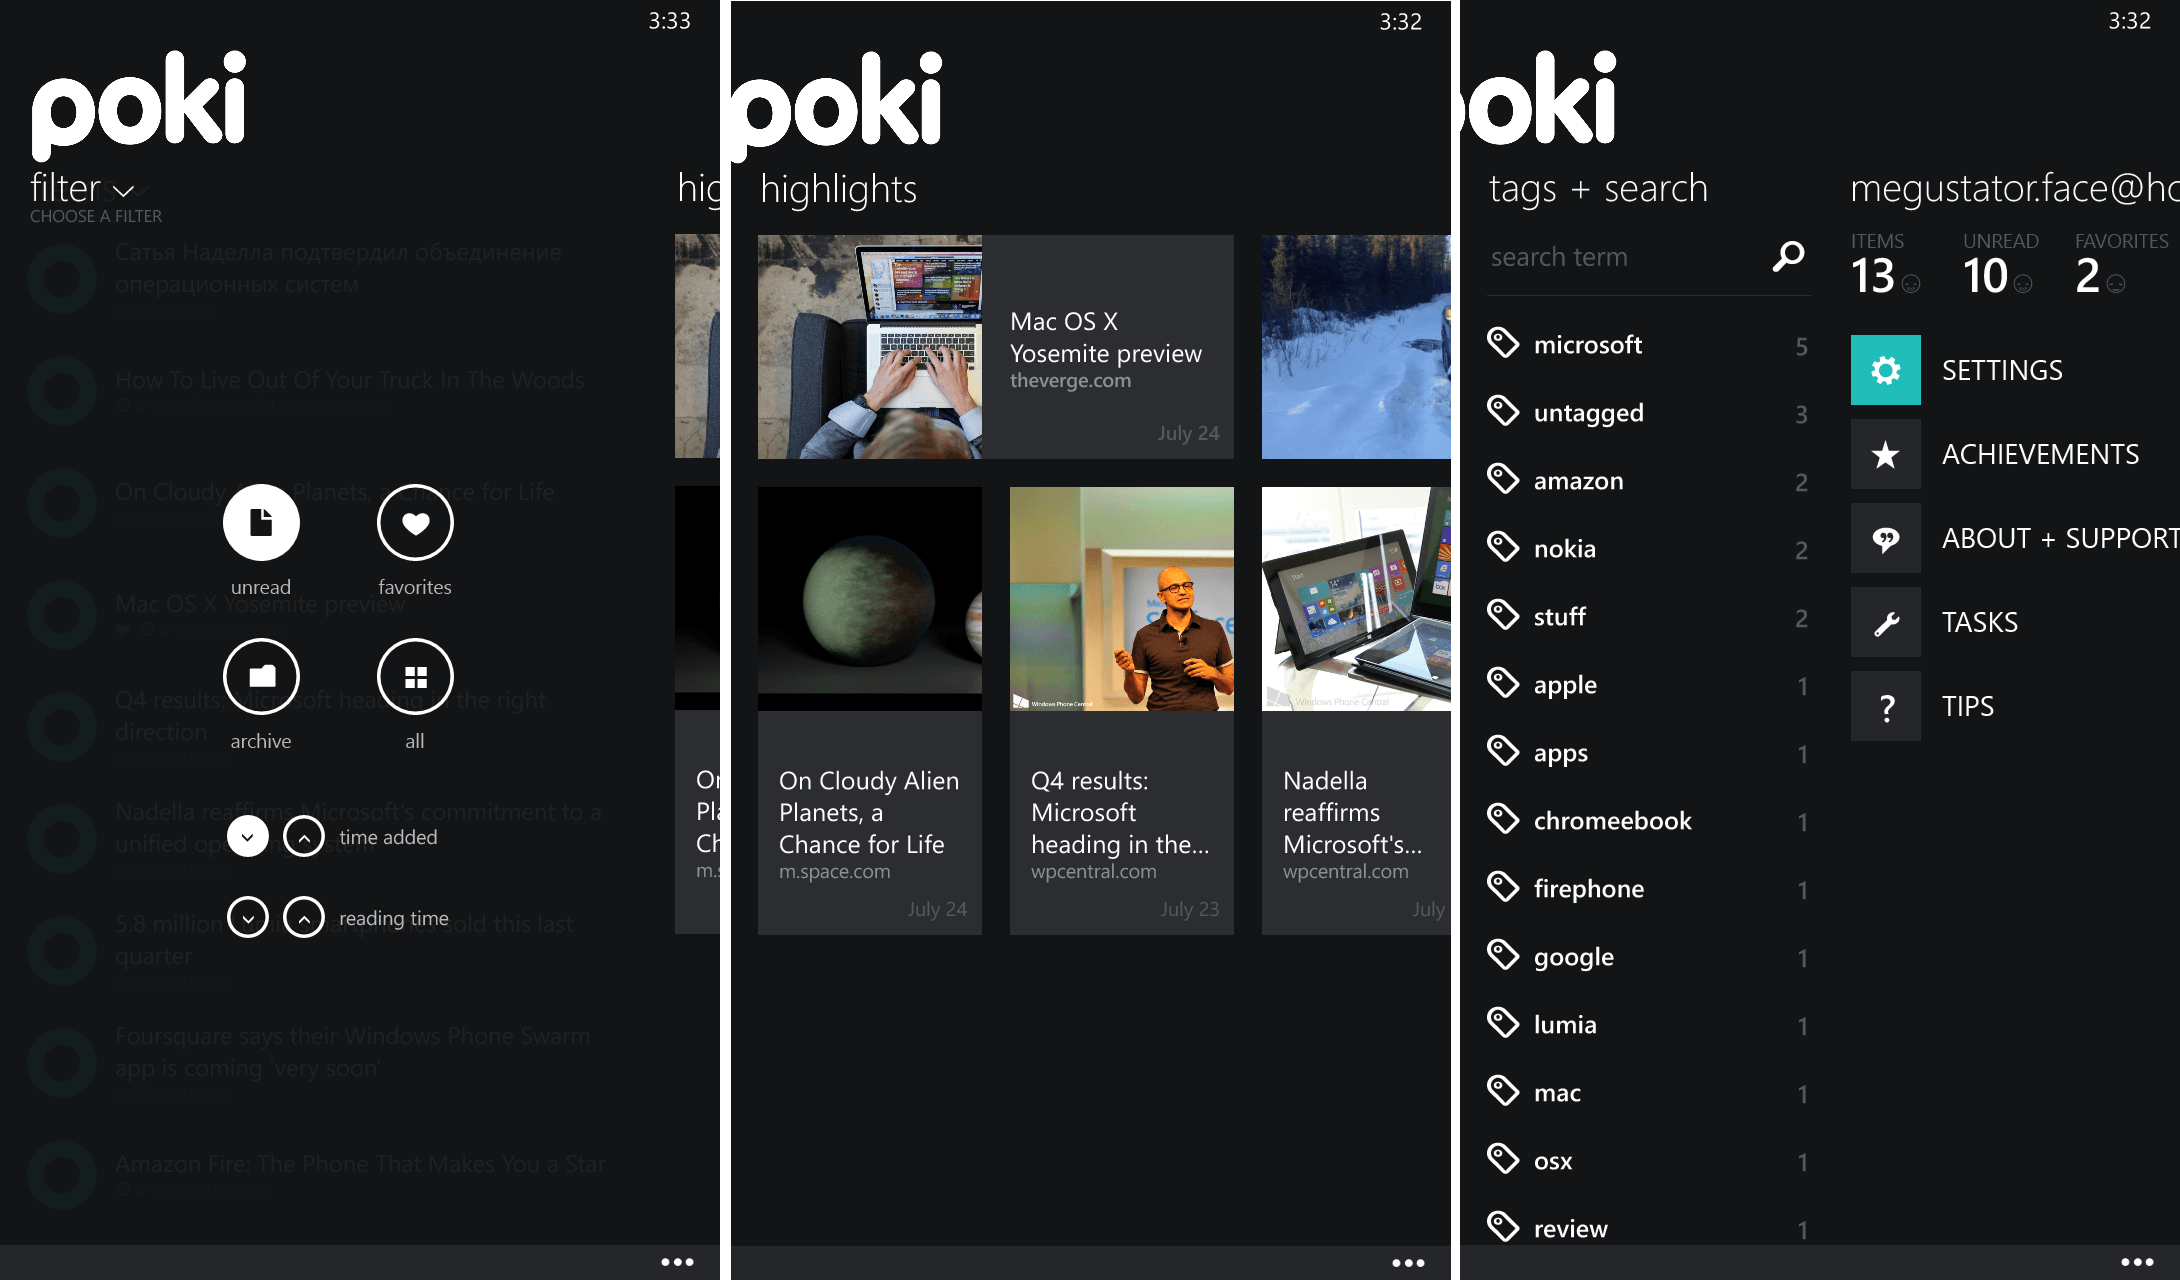This screenshot has height=1280, width=2180.
Task: Open Settings gear tile
Action: [1885, 370]
